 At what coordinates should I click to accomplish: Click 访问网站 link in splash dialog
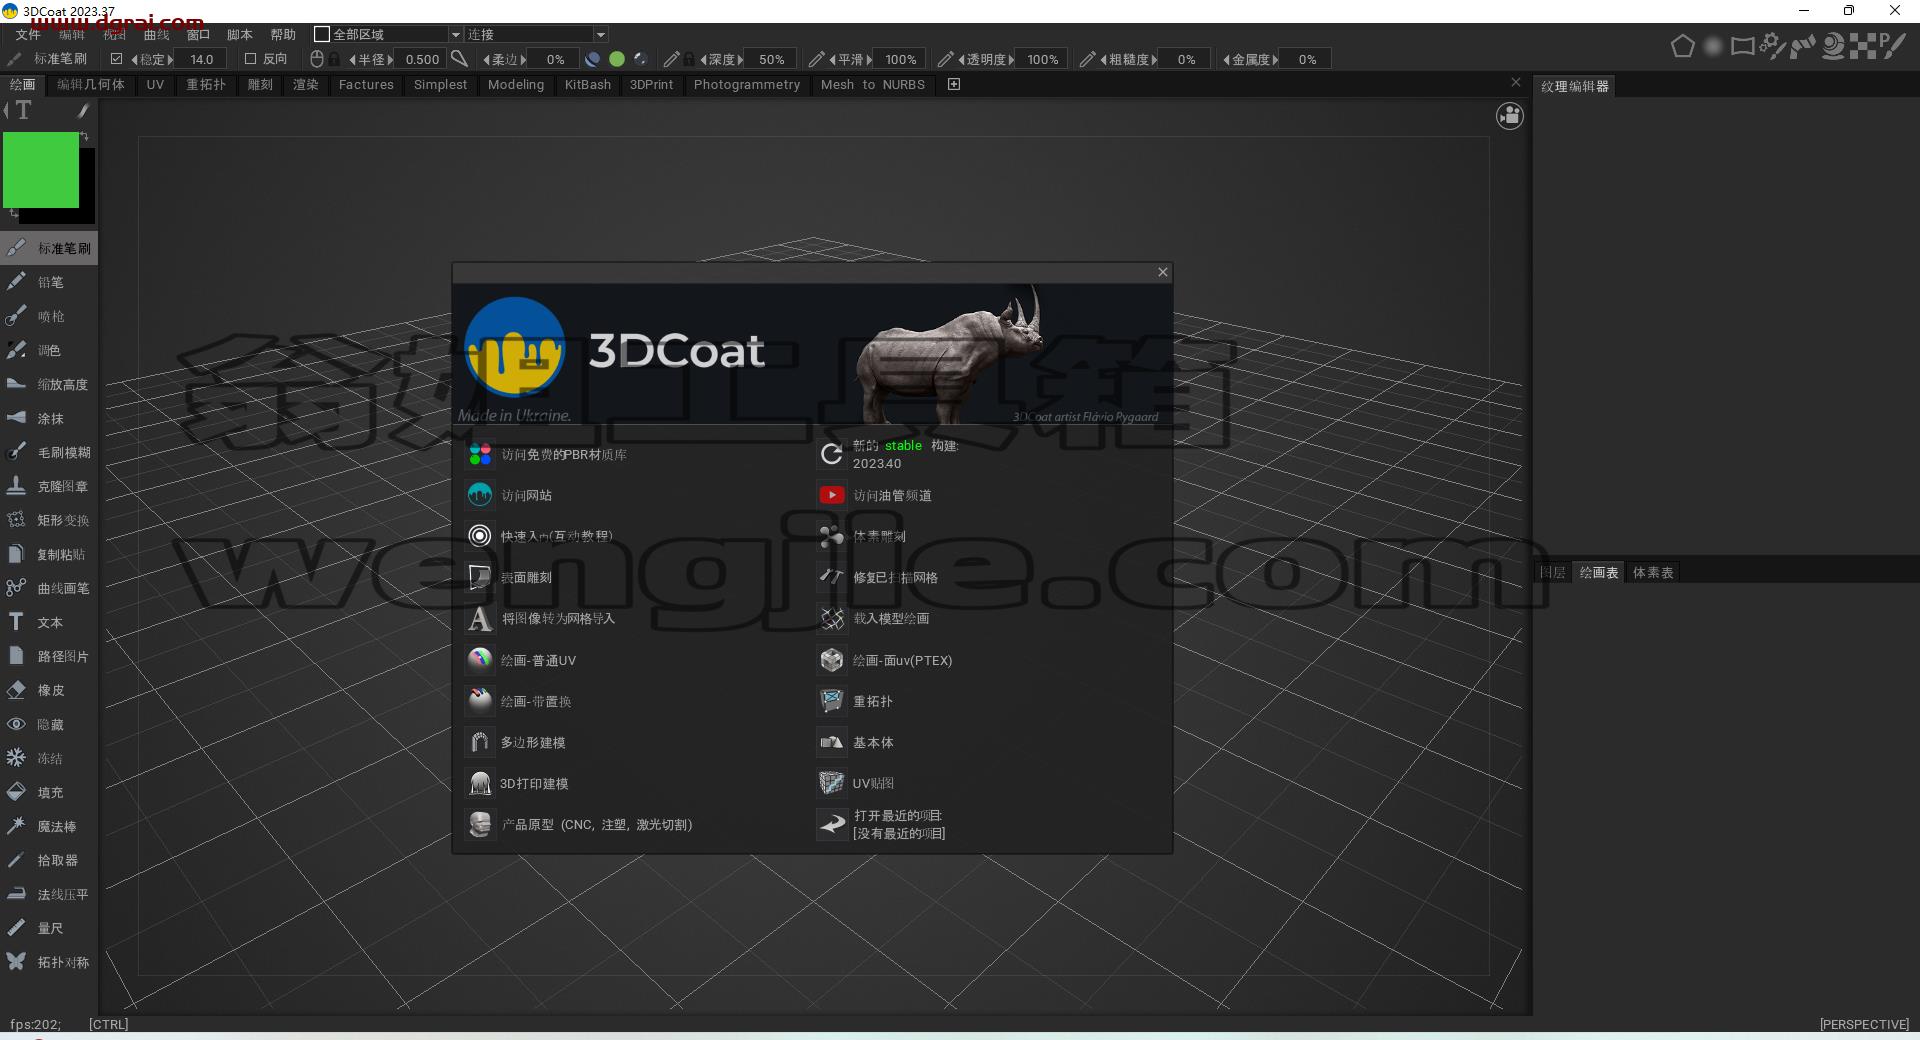click(x=526, y=495)
